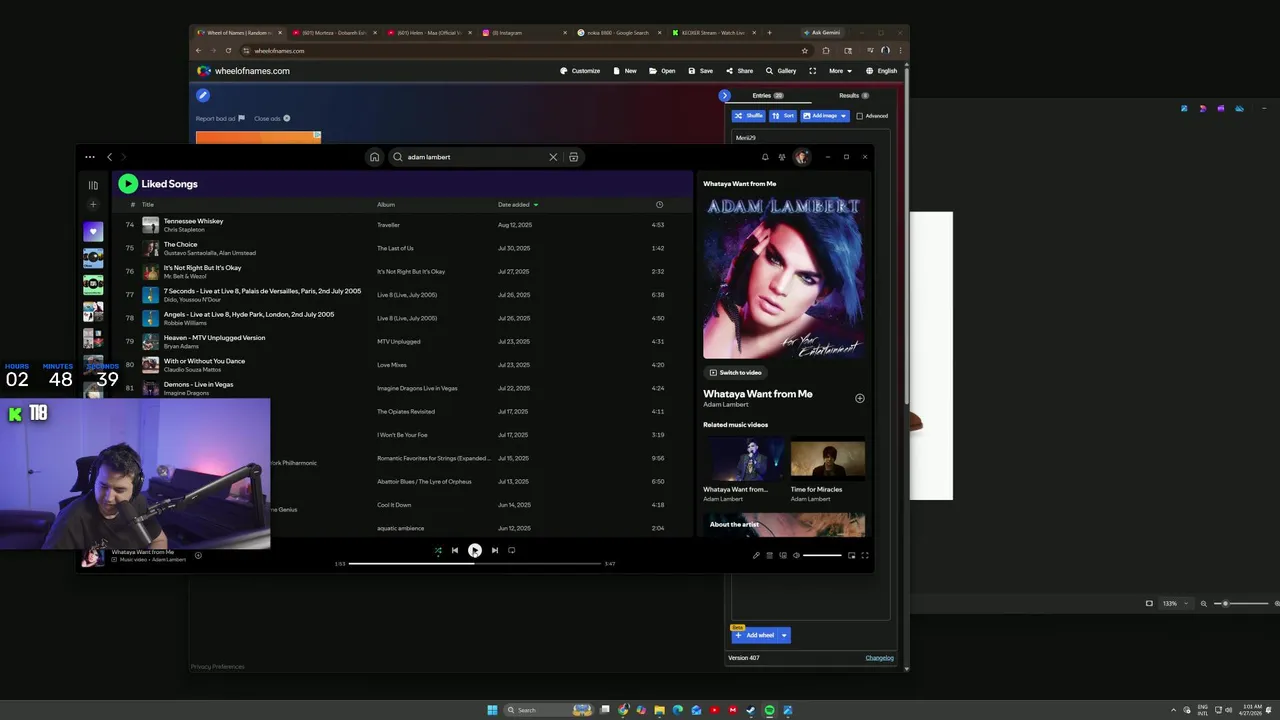Screen dimensions: 1280x720
Task: Open Customize in Wheel of Names
Action: click(x=580, y=71)
